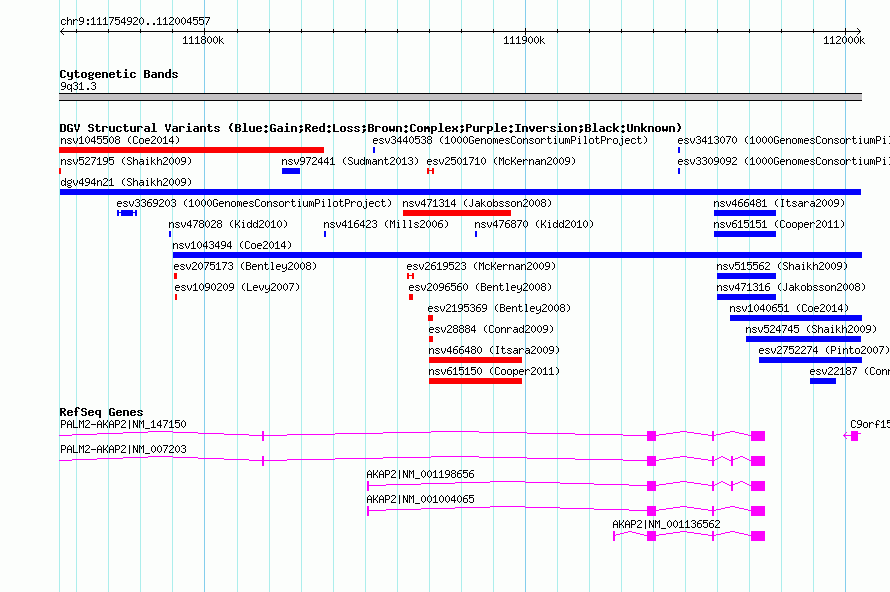
Task: Click the 9q31.3 cytogenetic band bar
Action: tap(460, 97)
